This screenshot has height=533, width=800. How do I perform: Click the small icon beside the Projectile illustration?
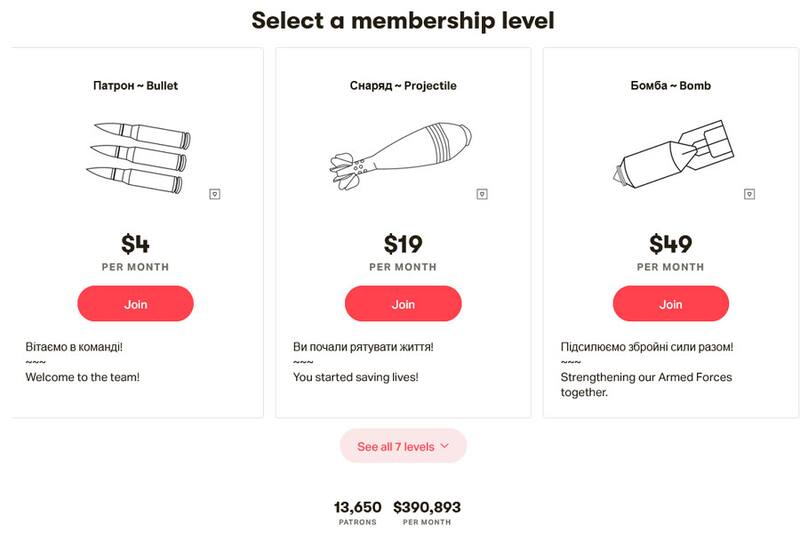(482, 192)
